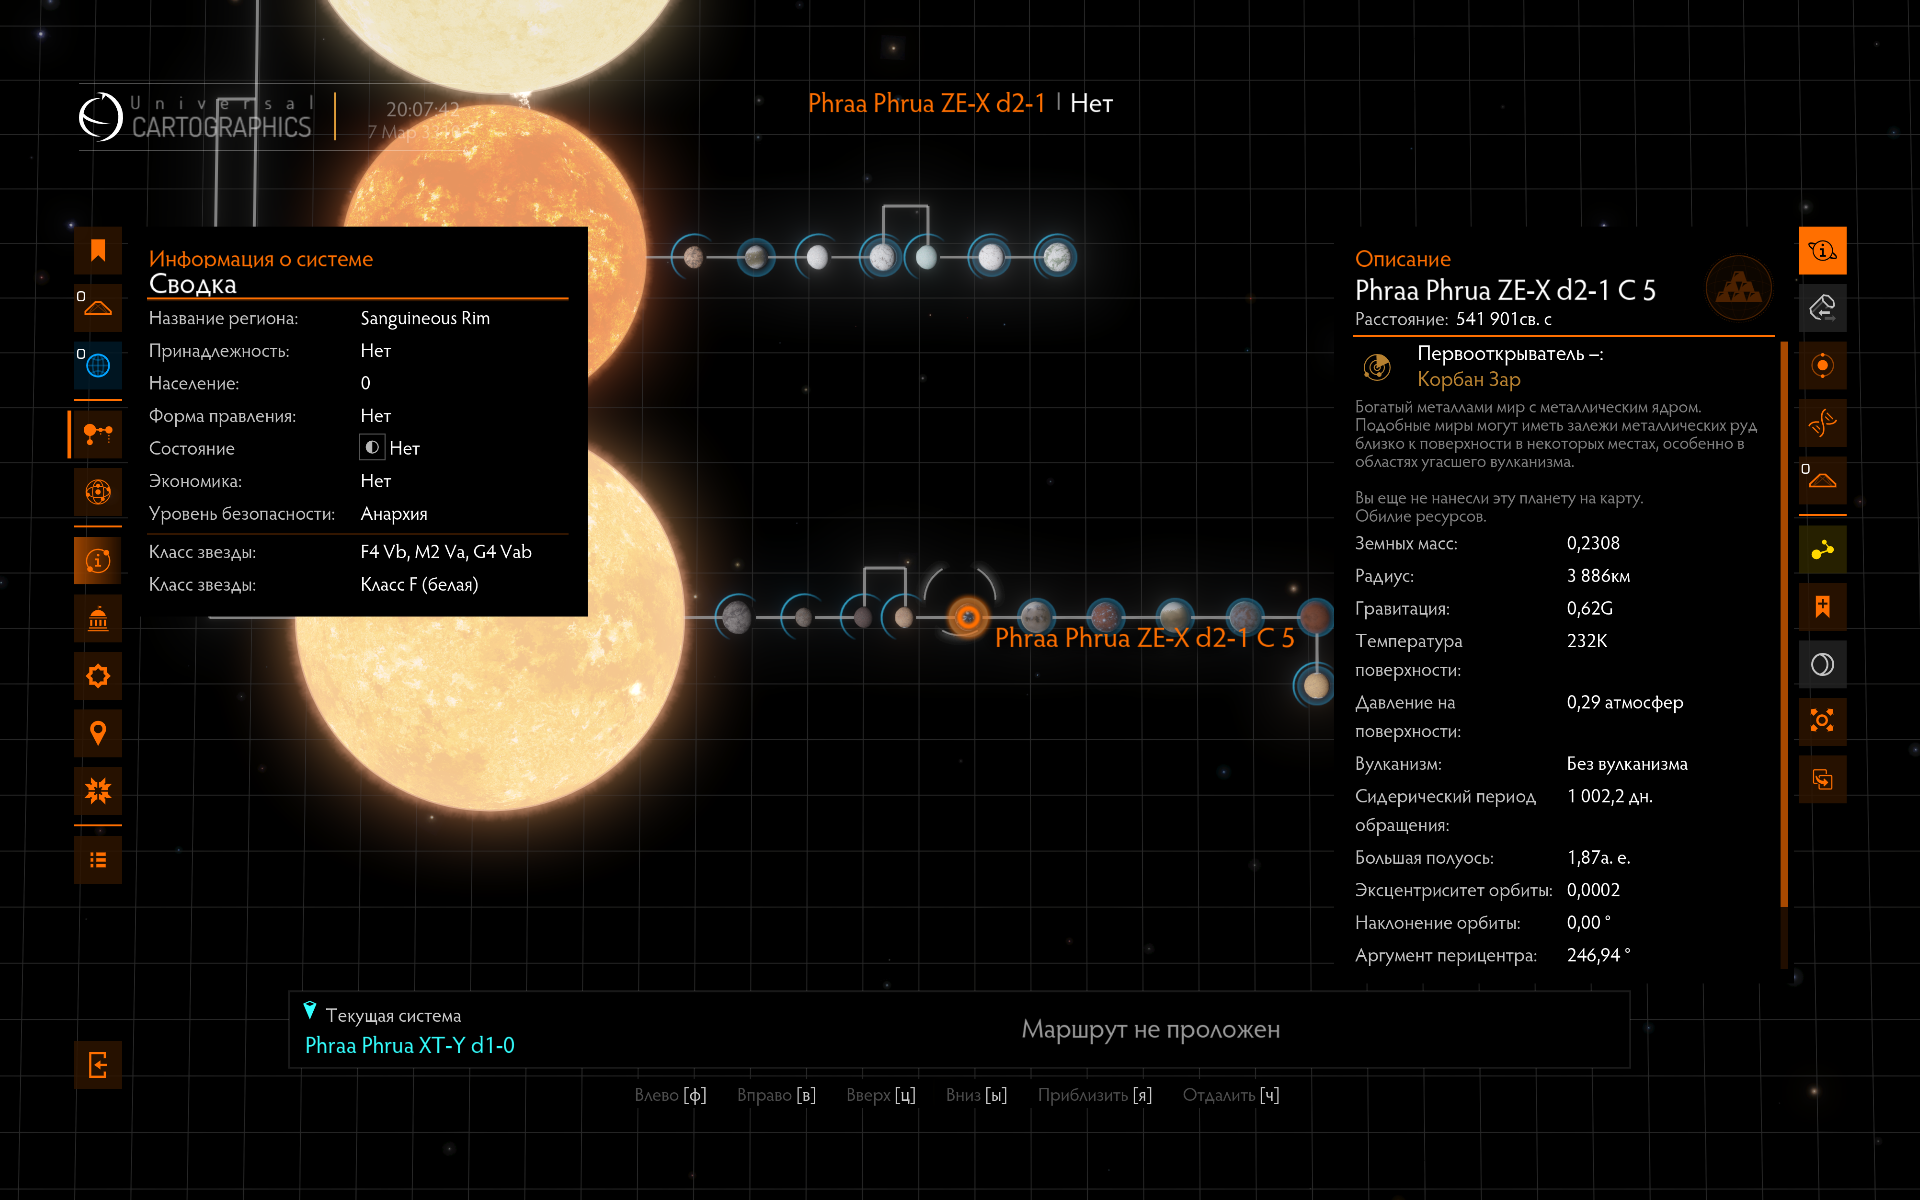Click the materials pile icon beside body name

point(1739,288)
